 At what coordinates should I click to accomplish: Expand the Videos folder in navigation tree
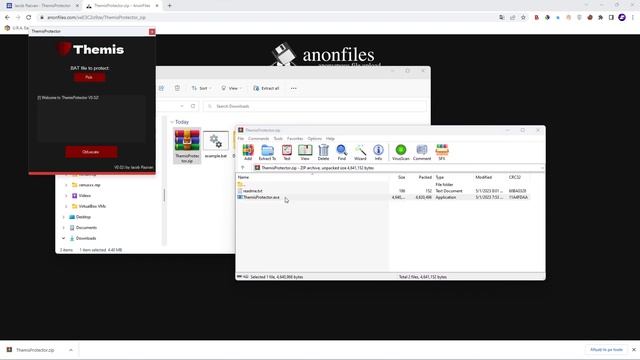point(66,196)
